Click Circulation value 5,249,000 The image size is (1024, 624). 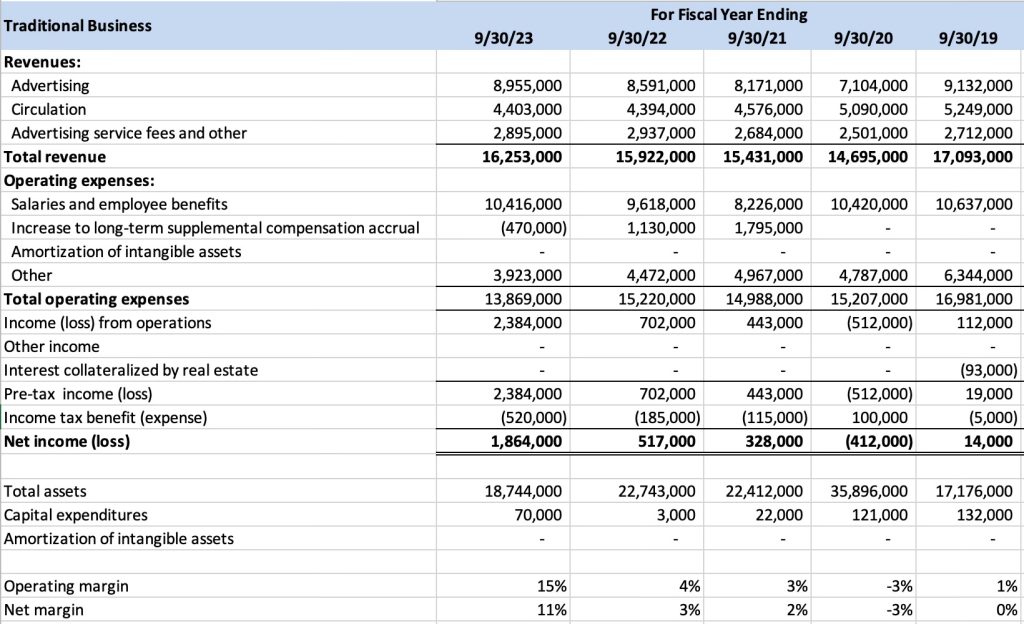pyautogui.click(x=977, y=109)
